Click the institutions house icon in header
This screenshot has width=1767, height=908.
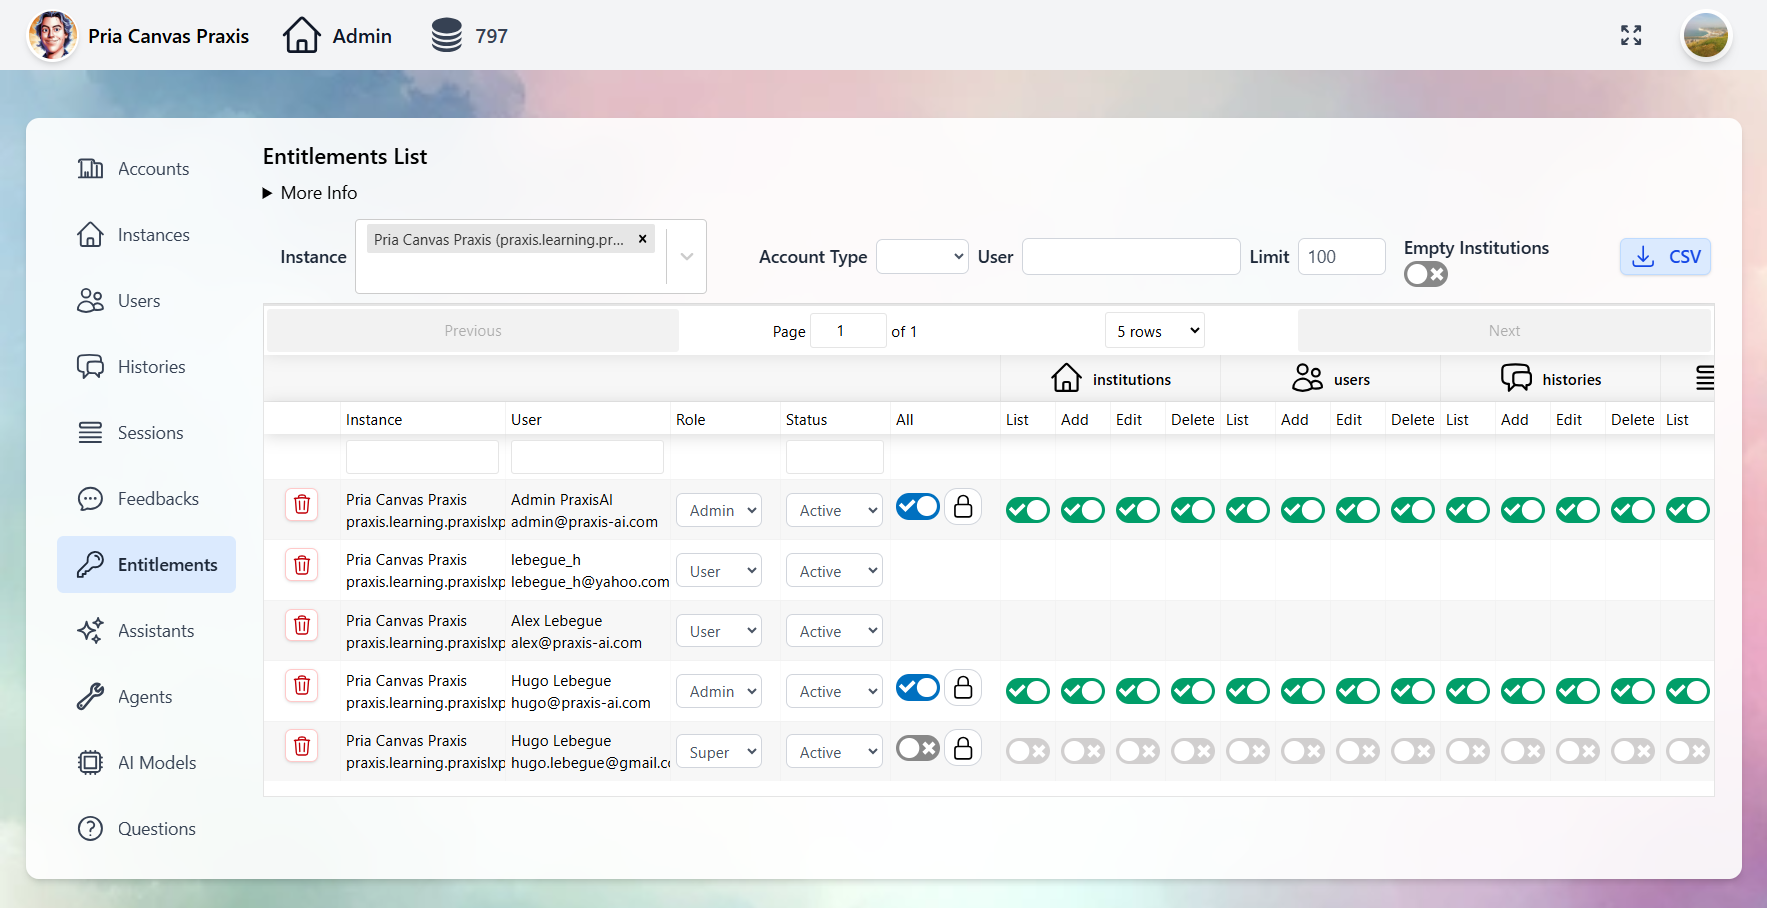coord(1066,378)
